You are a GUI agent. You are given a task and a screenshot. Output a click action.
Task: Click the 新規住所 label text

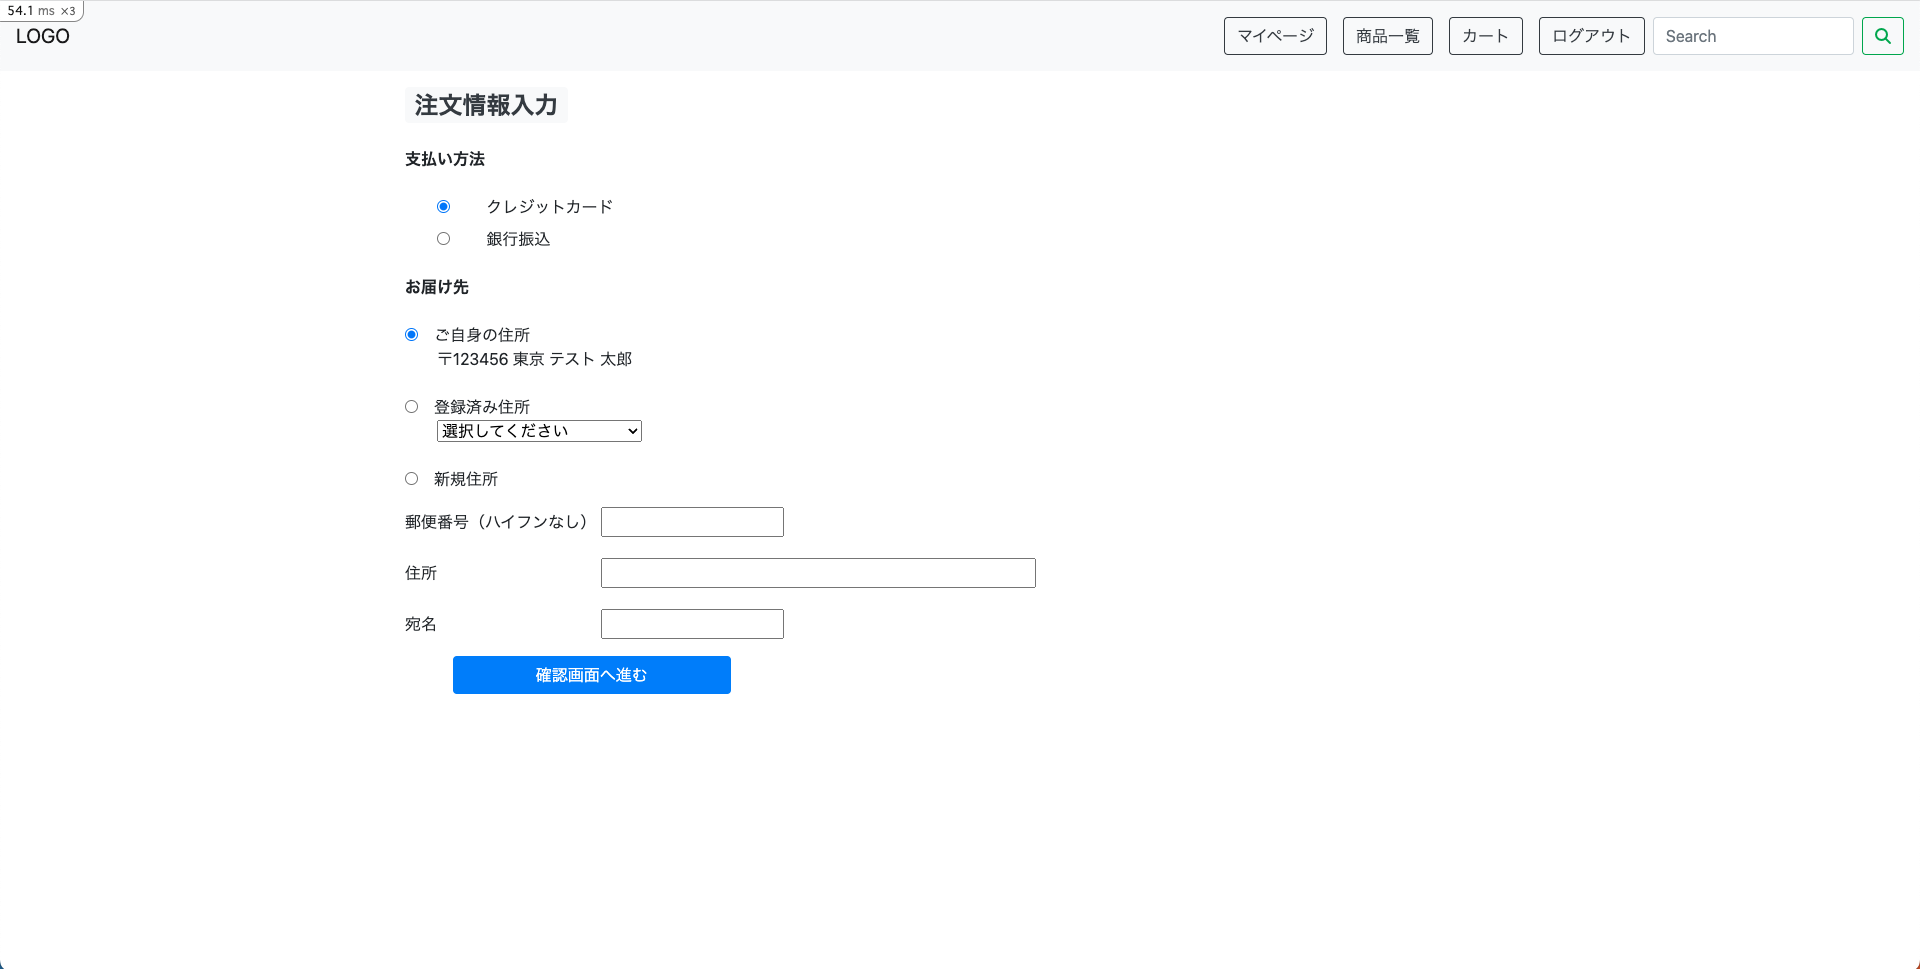(466, 479)
